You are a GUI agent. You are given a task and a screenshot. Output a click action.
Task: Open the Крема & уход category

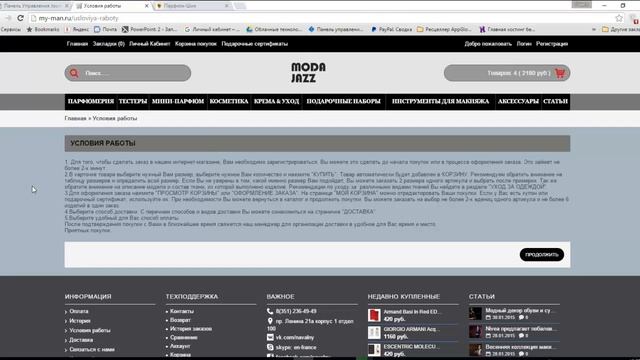pos(277,102)
